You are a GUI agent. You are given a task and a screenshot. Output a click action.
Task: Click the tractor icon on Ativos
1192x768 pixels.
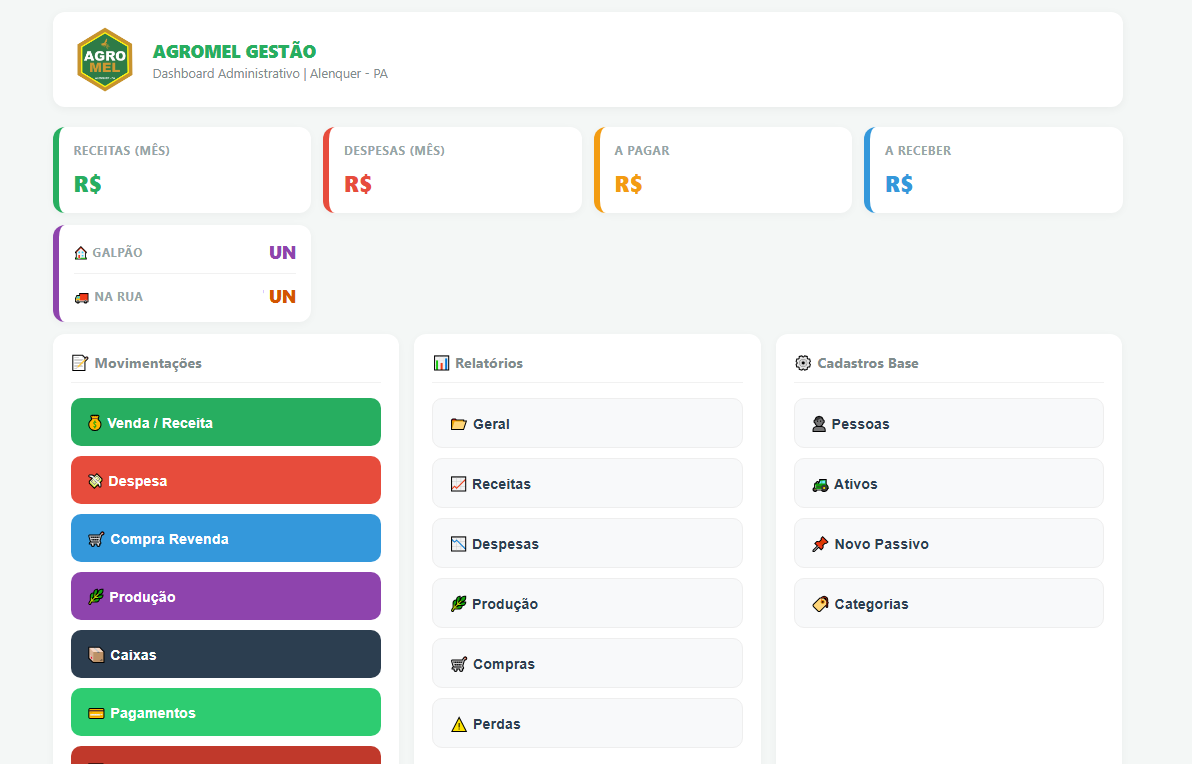point(820,484)
